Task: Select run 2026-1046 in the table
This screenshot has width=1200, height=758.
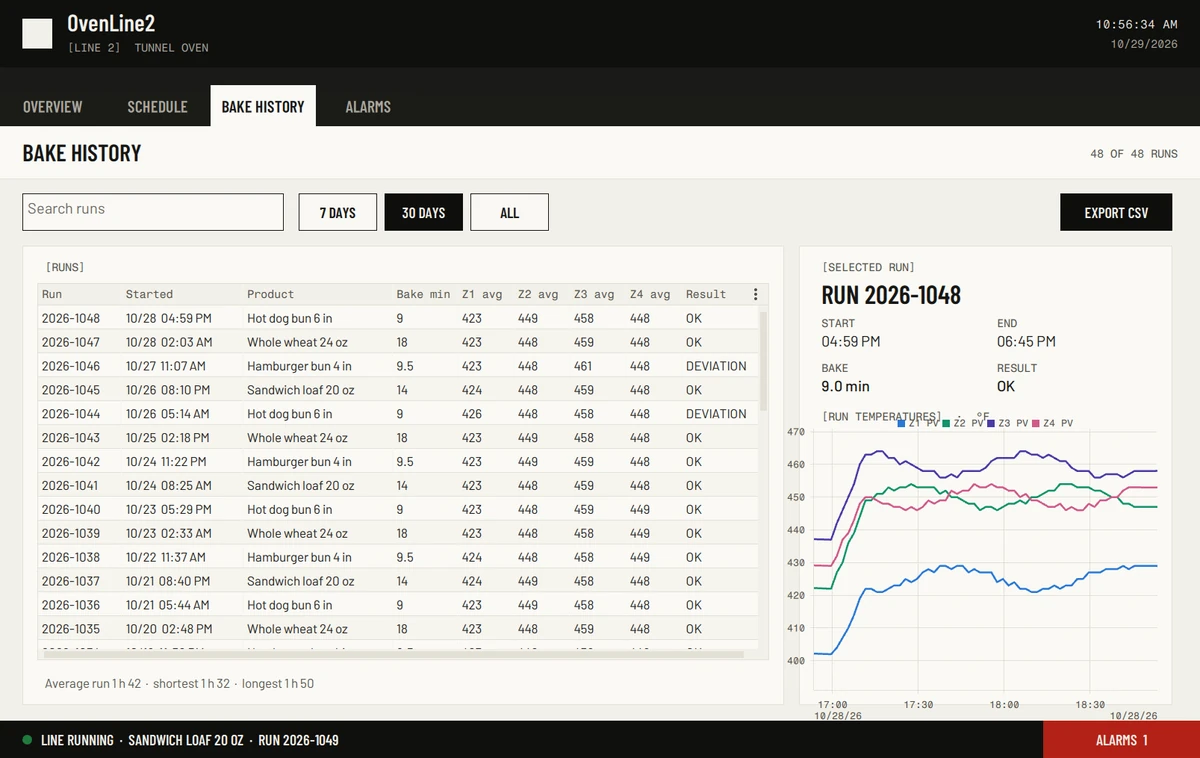Action: coord(399,366)
